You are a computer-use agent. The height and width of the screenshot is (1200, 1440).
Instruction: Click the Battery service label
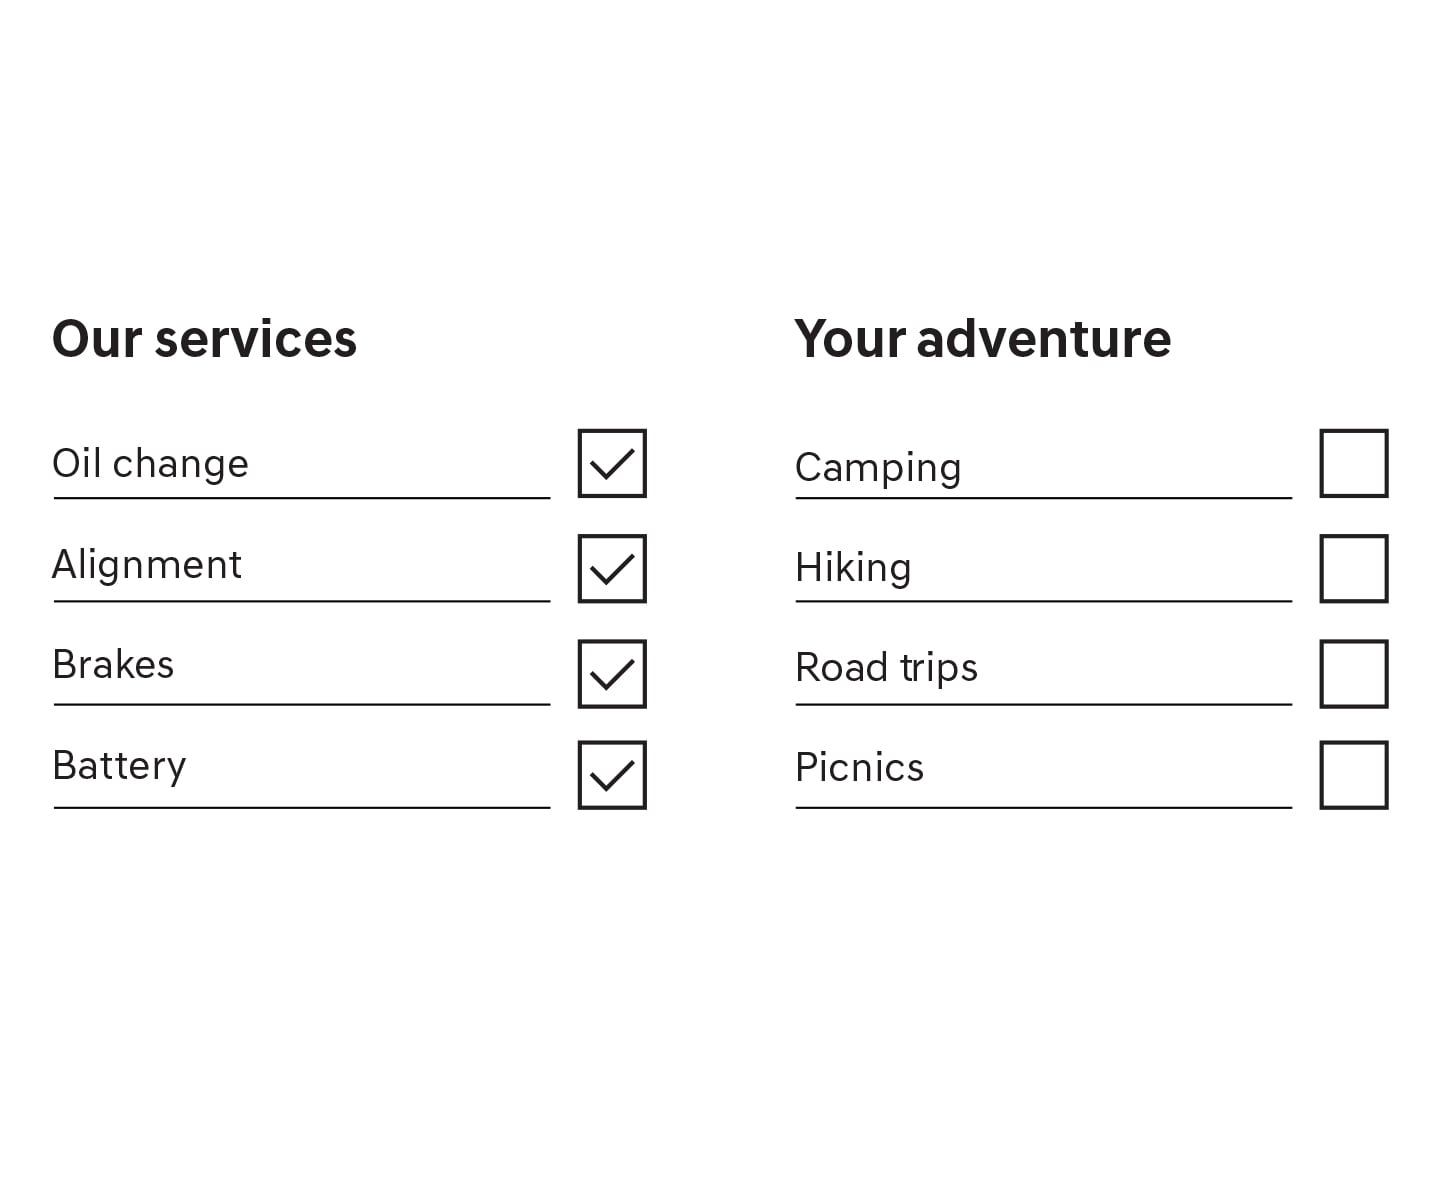tap(119, 767)
